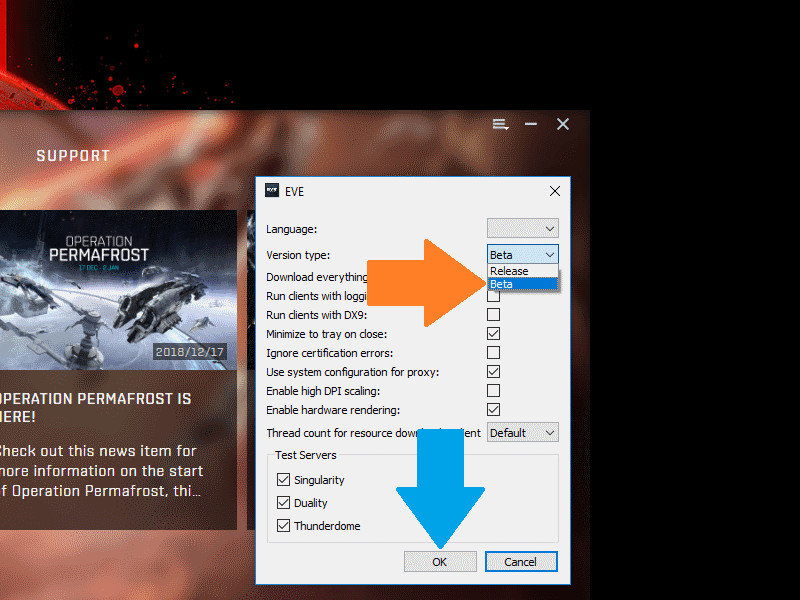
Task: Close the EVE settings dialog
Action: 555,191
